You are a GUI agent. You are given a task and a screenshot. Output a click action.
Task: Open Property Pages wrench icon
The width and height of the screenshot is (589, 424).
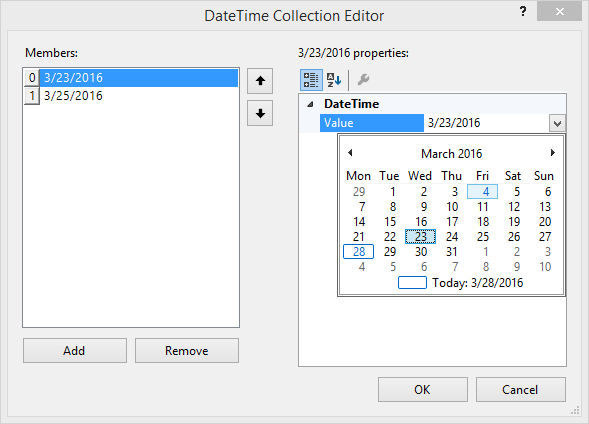point(363,80)
